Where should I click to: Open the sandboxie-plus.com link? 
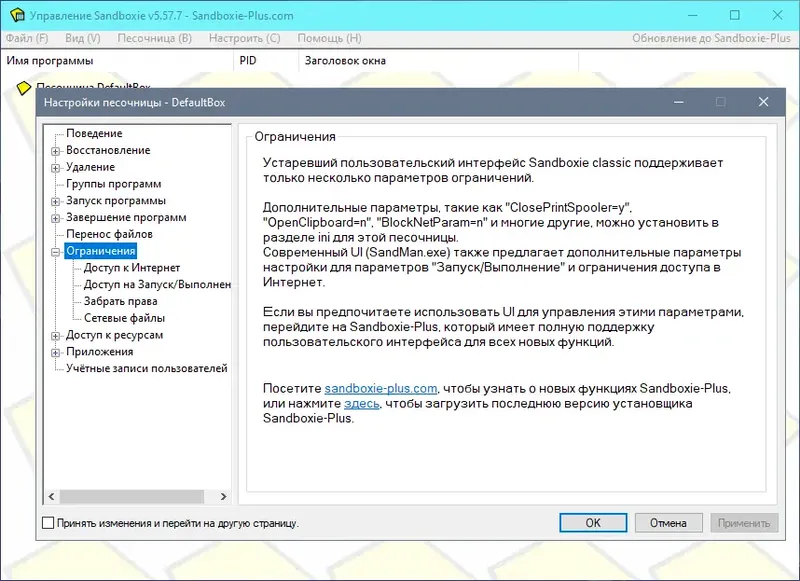(x=381, y=389)
